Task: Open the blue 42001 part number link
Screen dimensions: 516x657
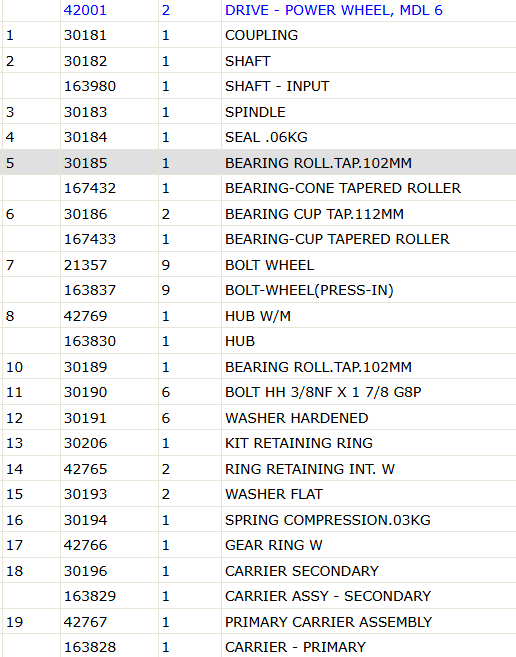Action: click(85, 10)
